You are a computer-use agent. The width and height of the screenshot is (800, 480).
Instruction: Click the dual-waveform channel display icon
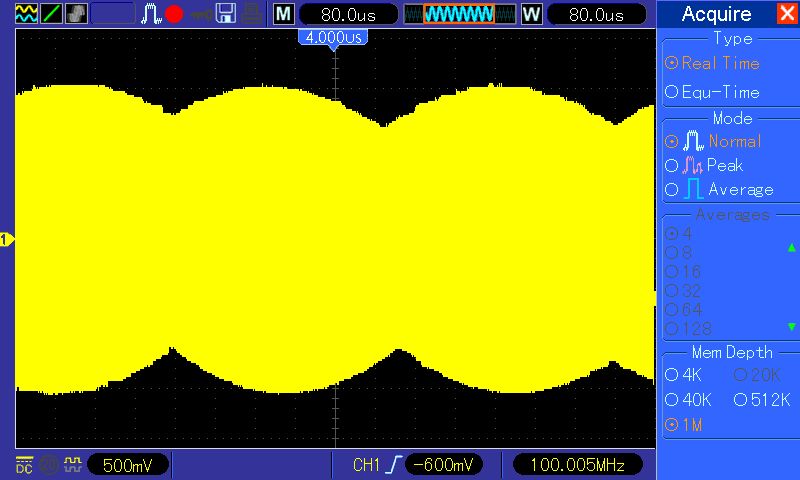click(26, 13)
